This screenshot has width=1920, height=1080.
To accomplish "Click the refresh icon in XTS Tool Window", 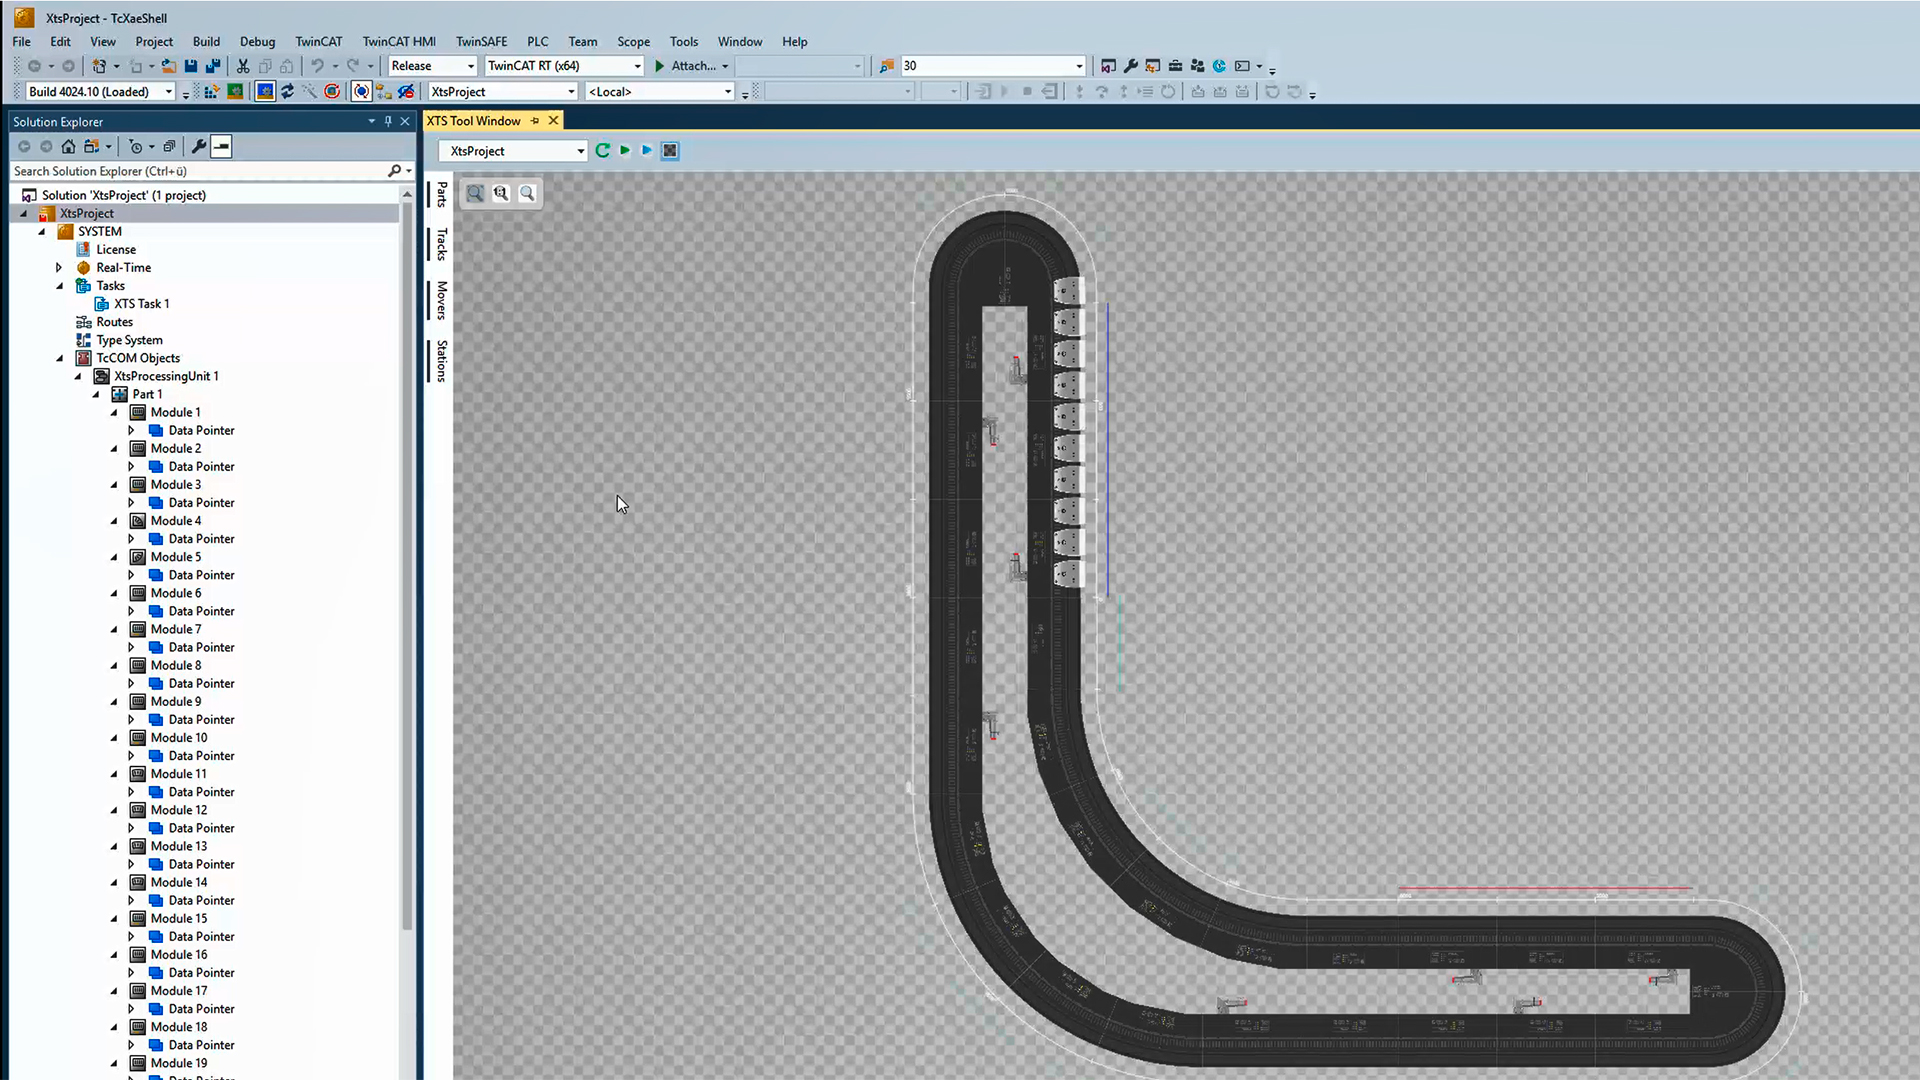I will (602, 150).
